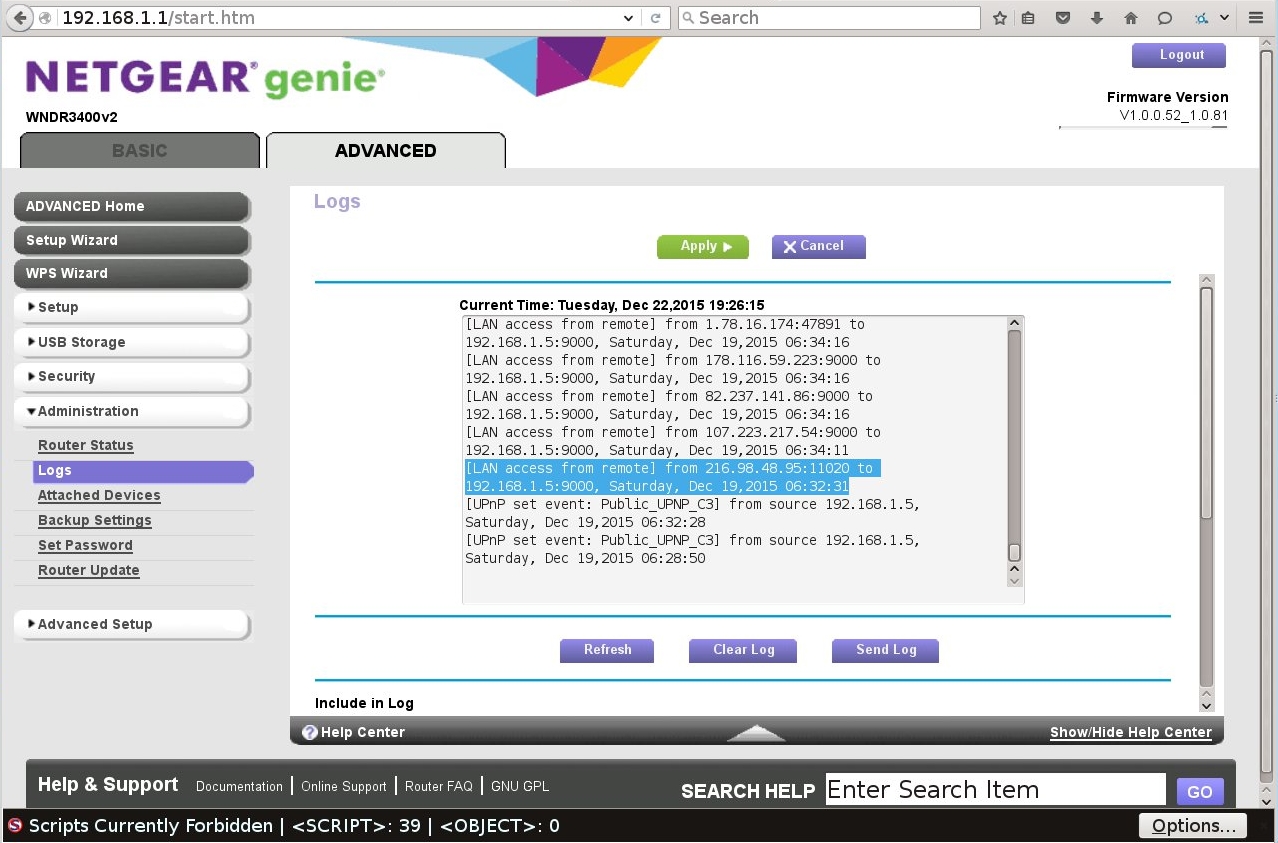Click UPnP set event entry at 06:28:50
Screen dimensions: 1278x843
[x=693, y=549]
